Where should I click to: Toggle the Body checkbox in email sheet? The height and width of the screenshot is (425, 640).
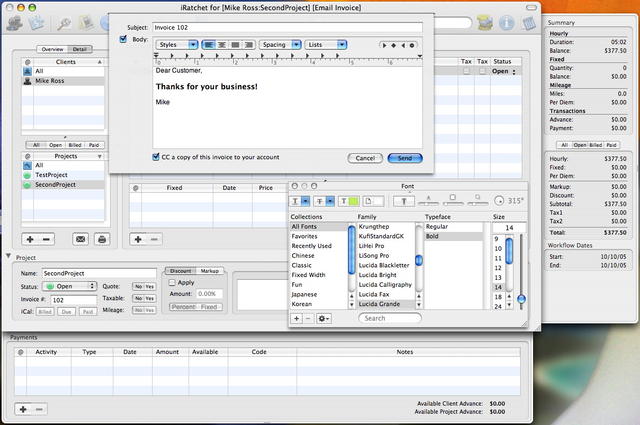[123, 39]
